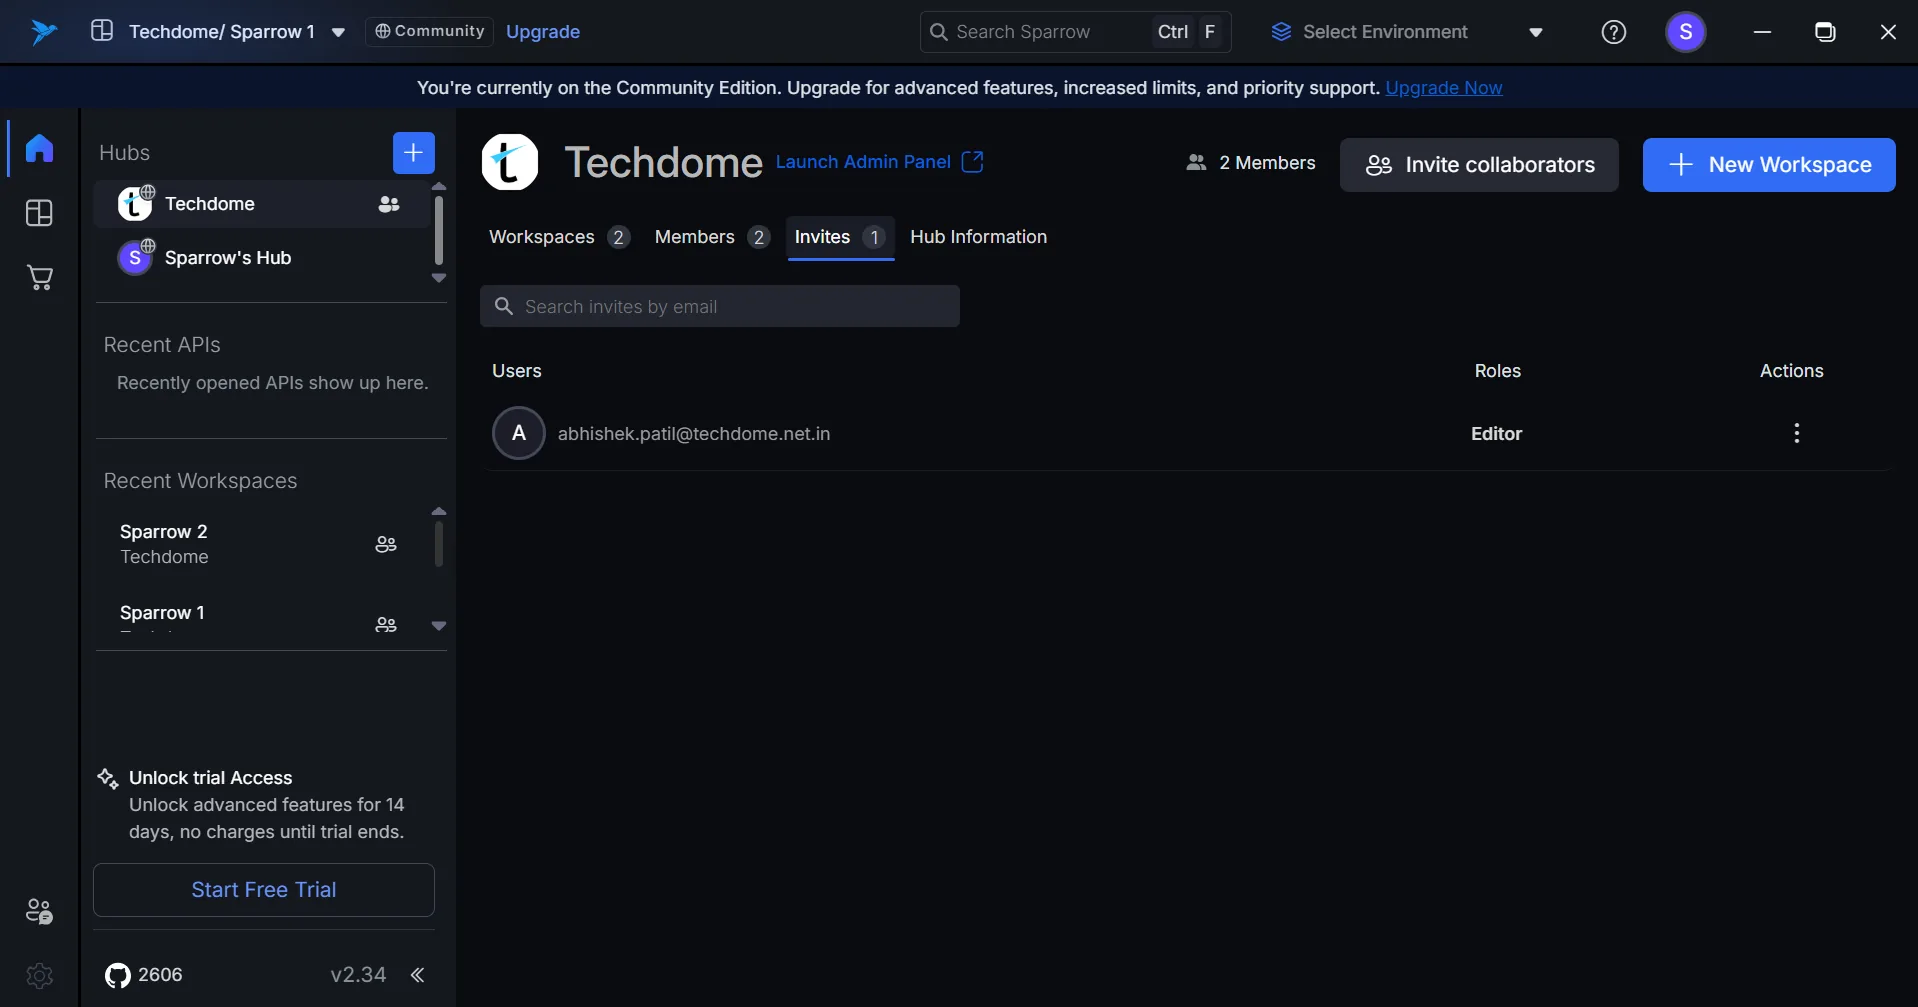Click the external link icon beside Launch Admin Panel

click(x=972, y=162)
